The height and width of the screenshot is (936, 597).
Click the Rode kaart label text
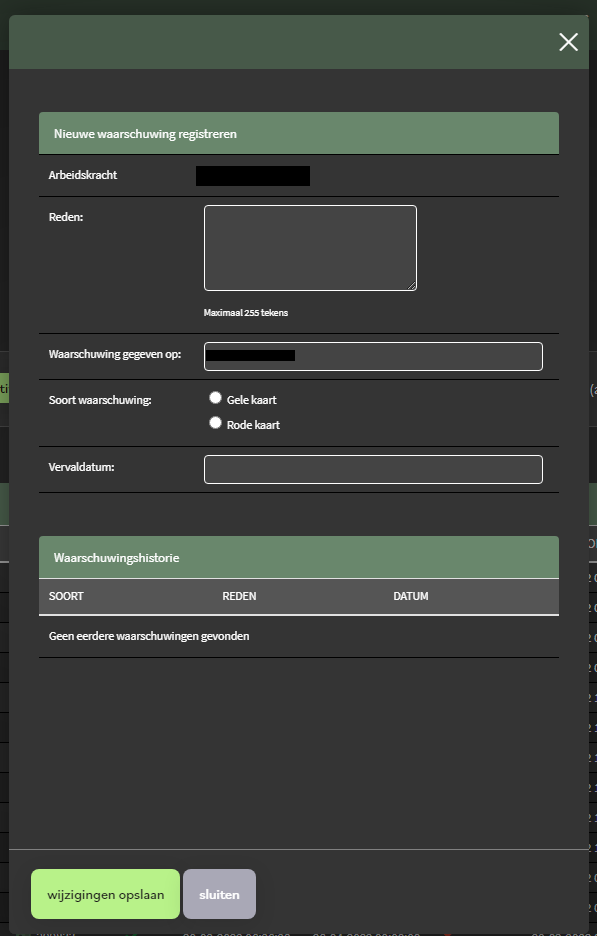[x=253, y=425]
